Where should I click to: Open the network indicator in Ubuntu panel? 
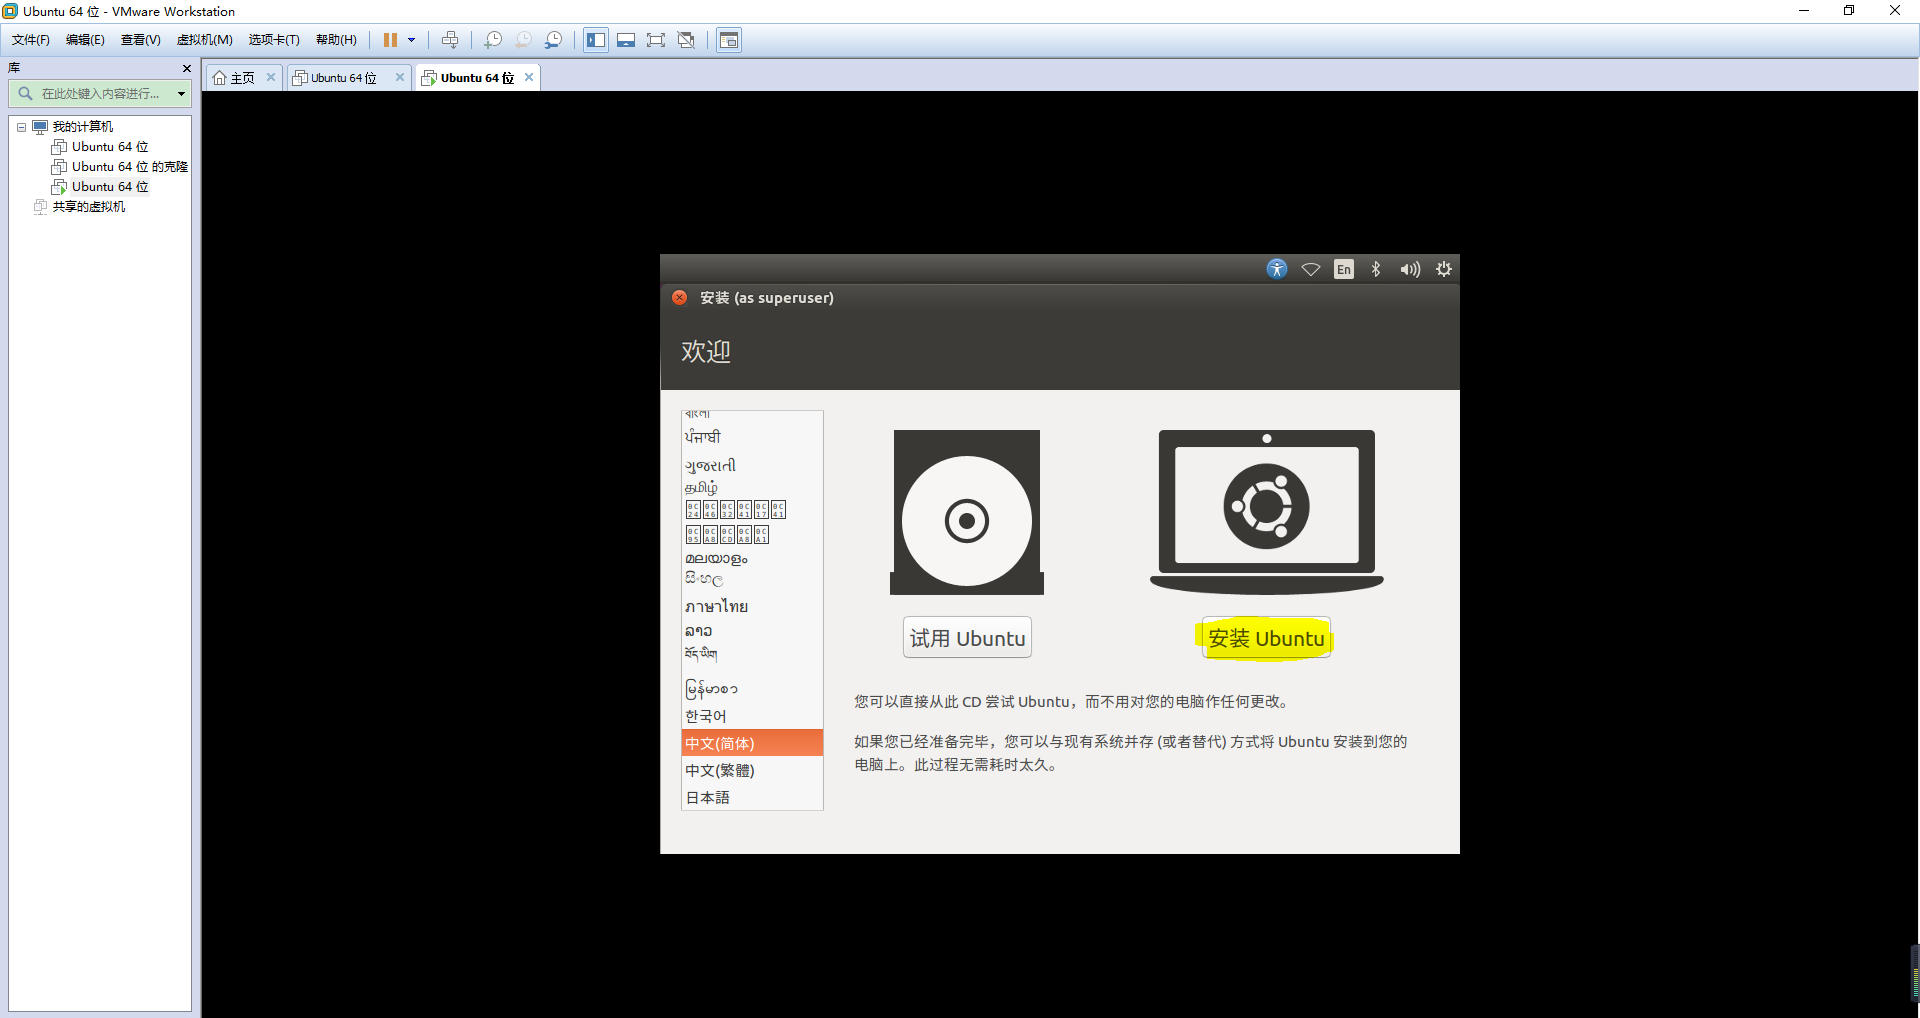[x=1311, y=269]
